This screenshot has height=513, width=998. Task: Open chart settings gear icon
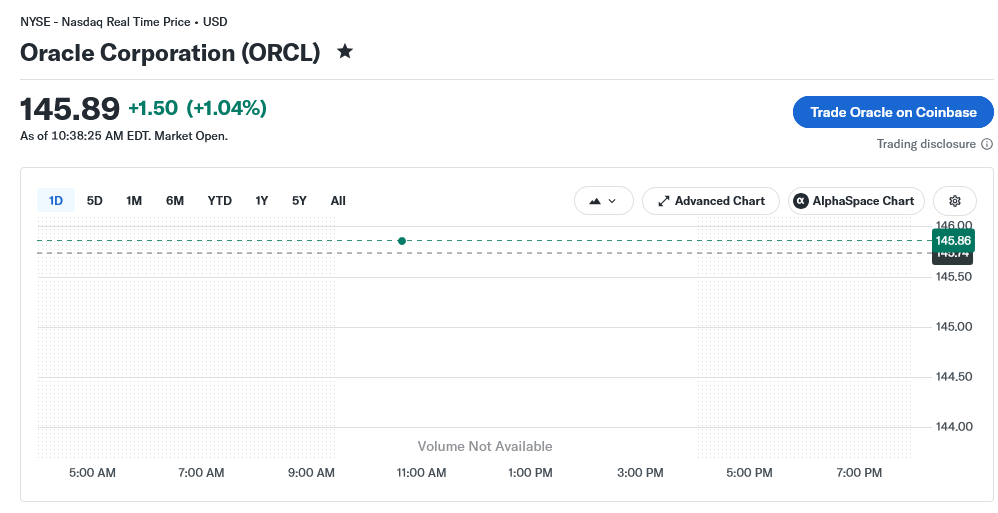coord(954,201)
